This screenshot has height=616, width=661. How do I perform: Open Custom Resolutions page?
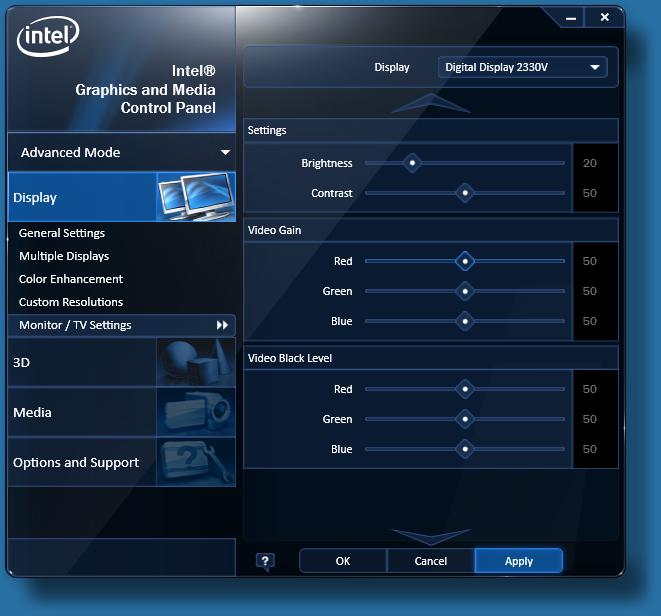click(71, 302)
